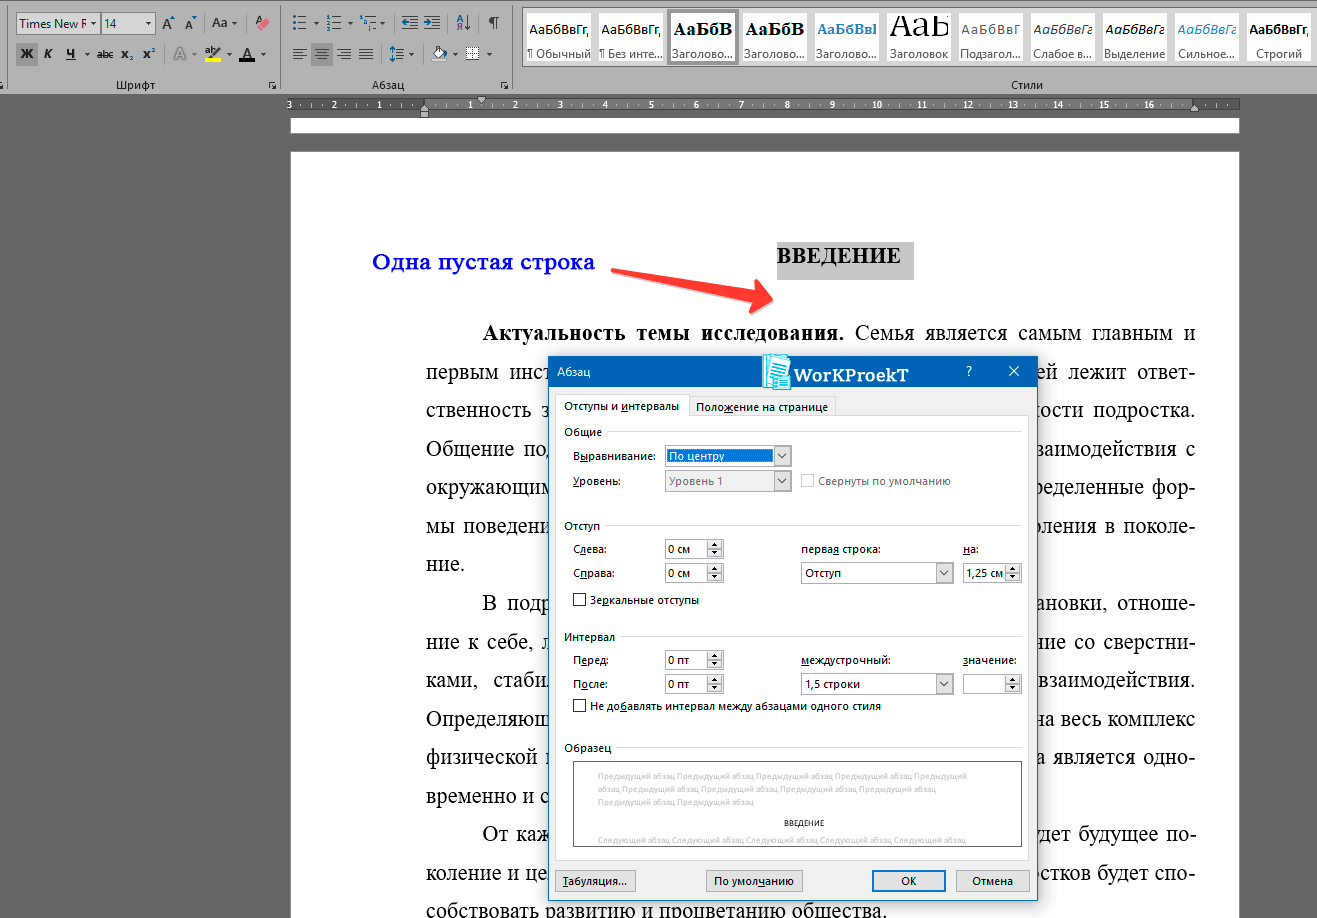Click the 'Слева' indent input field
The height and width of the screenshot is (918, 1317).
tap(686, 549)
